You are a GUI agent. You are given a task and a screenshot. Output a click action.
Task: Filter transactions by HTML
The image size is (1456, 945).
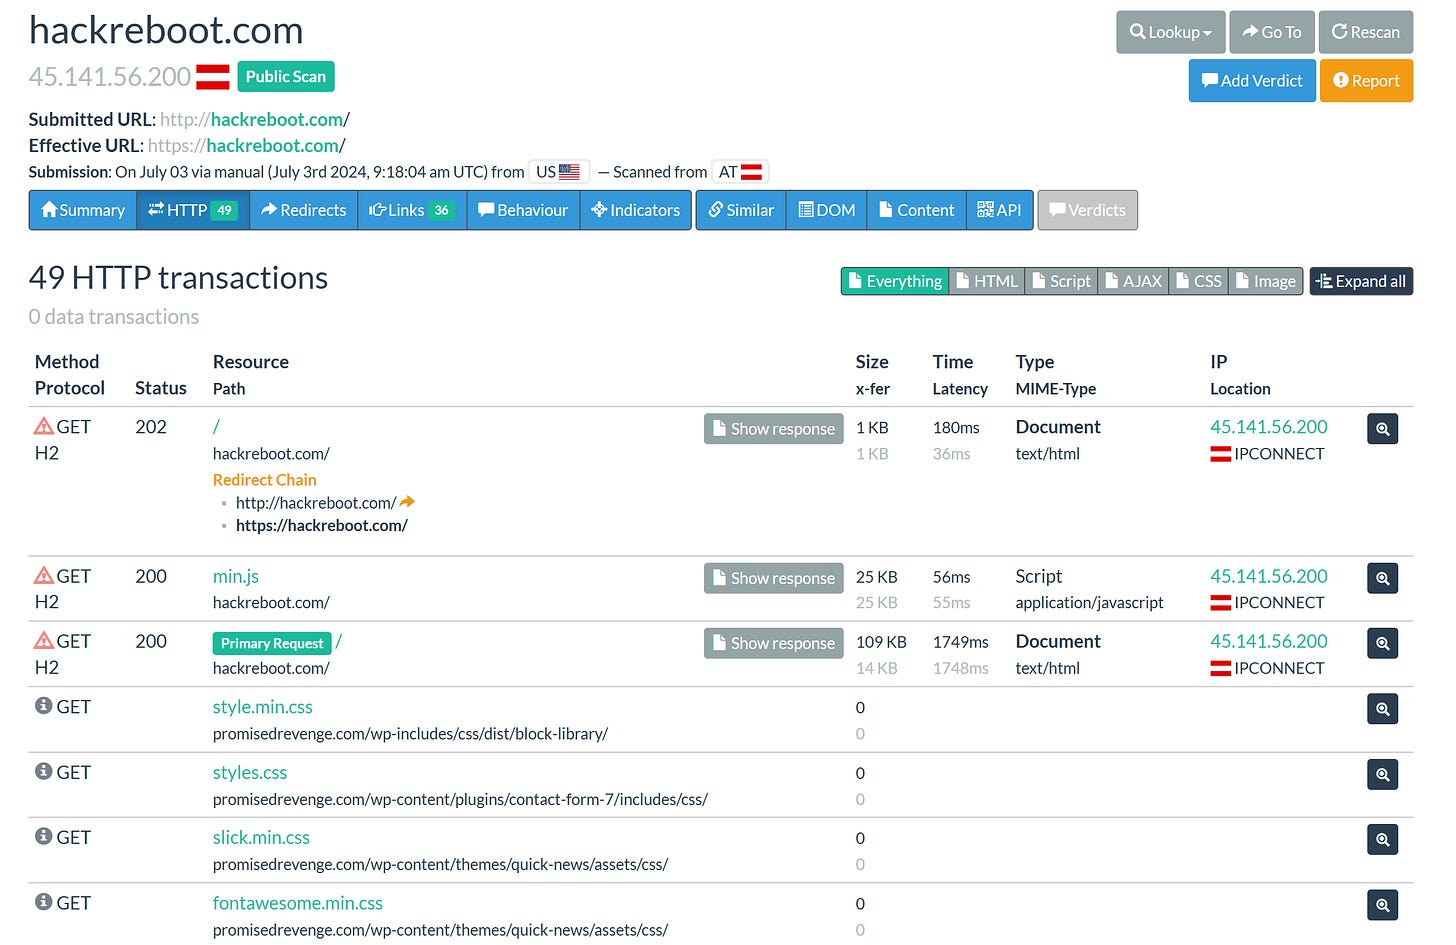tap(987, 282)
